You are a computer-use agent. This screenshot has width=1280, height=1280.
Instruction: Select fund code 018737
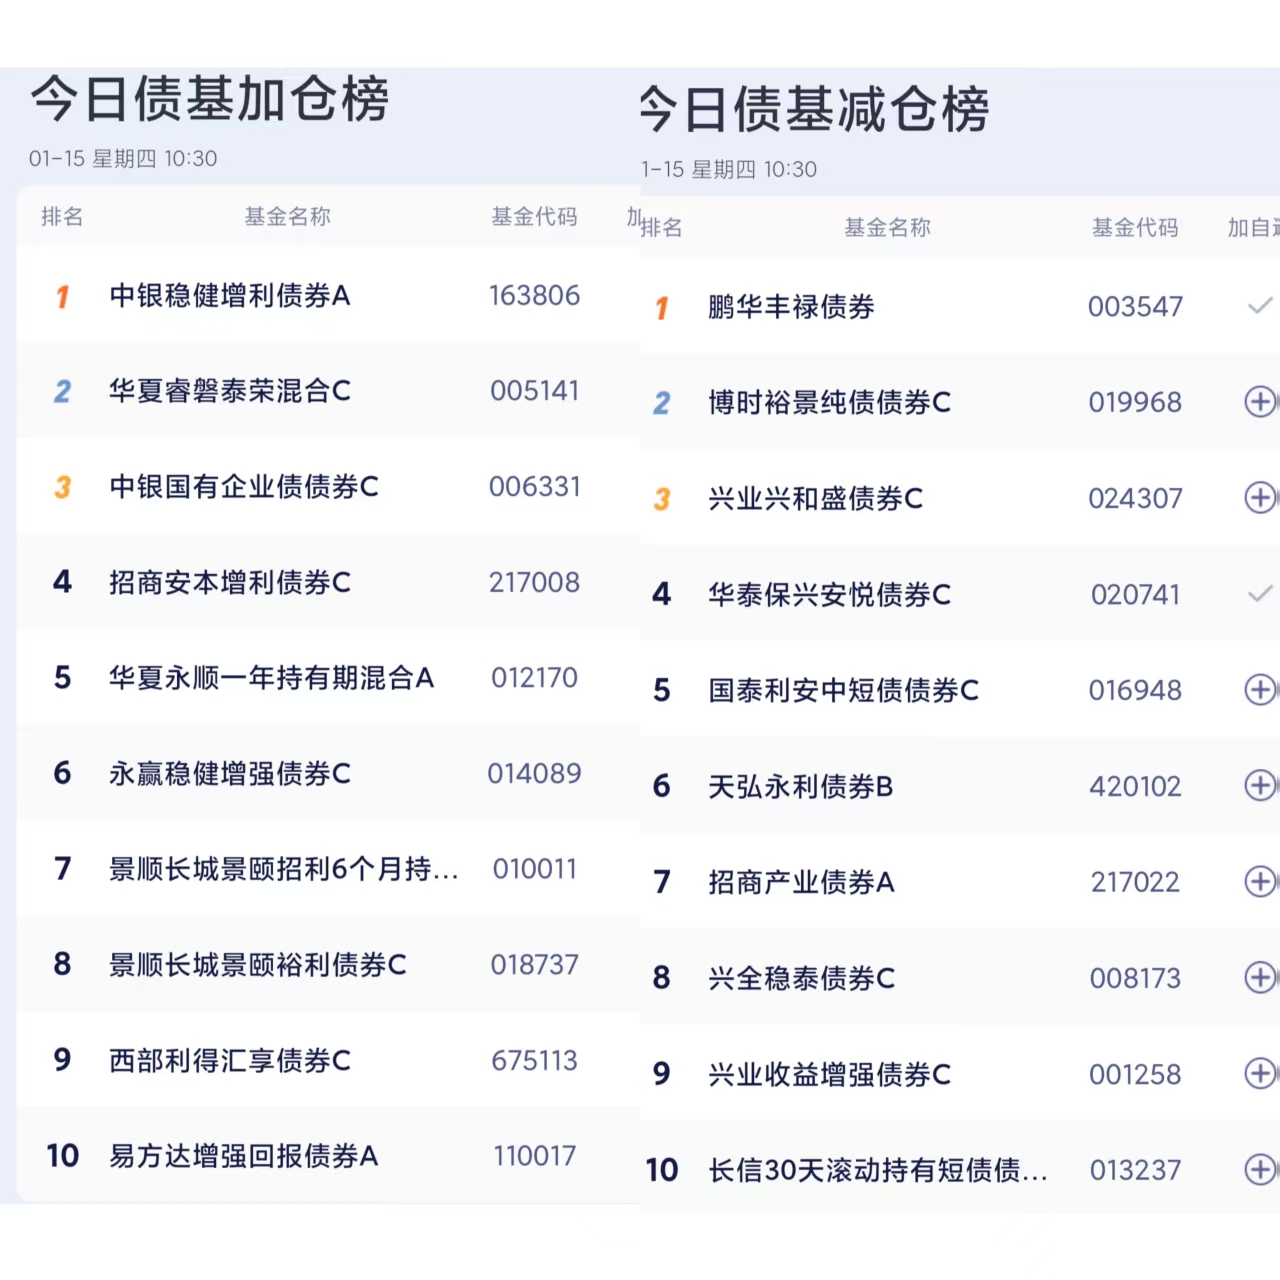coord(534,965)
